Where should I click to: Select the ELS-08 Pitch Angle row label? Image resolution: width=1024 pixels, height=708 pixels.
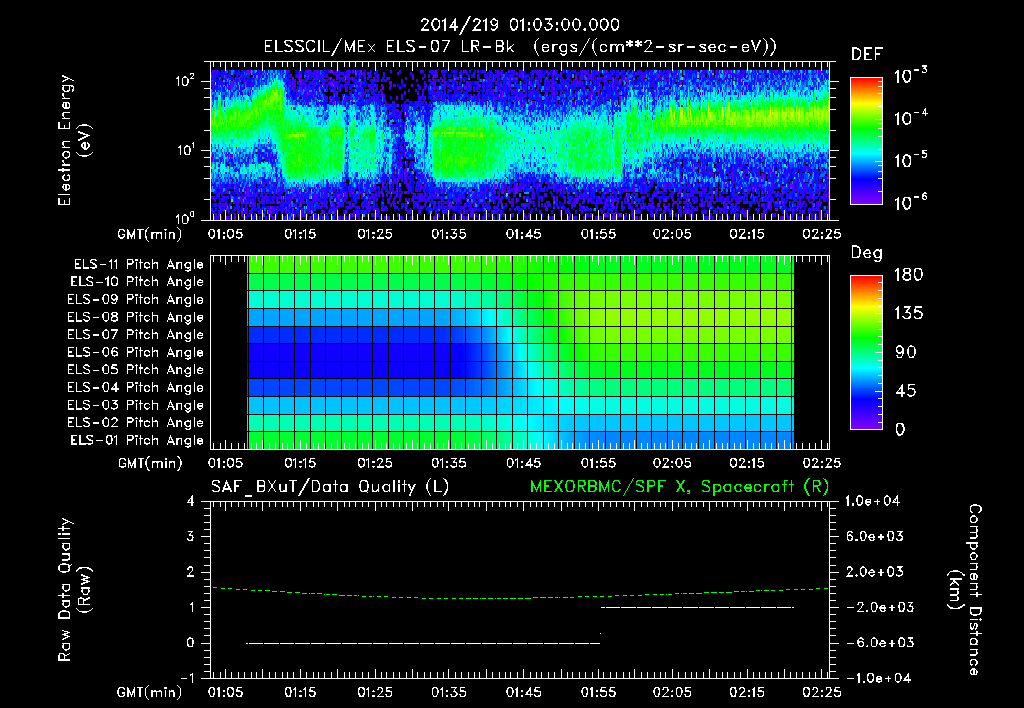click(135, 317)
